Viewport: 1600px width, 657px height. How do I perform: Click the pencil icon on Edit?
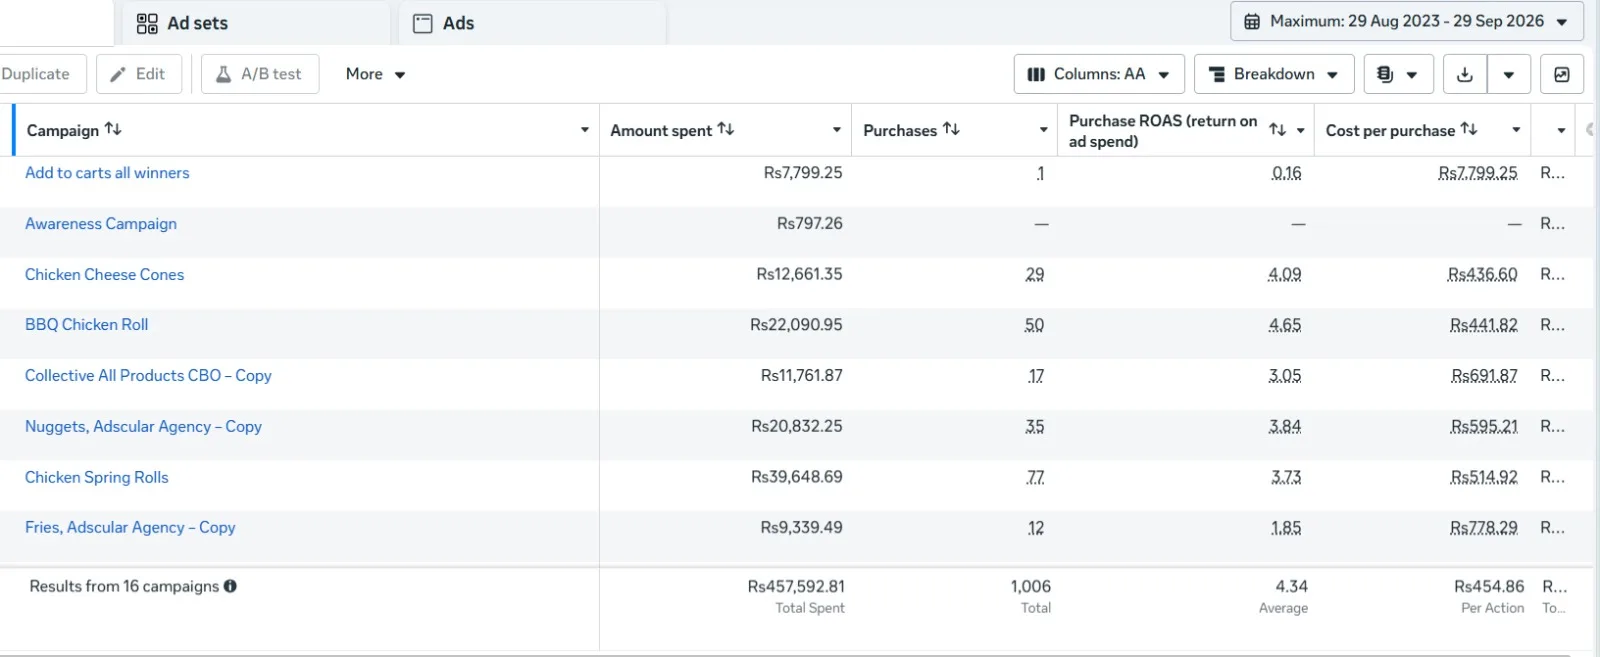pyautogui.click(x=118, y=74)
